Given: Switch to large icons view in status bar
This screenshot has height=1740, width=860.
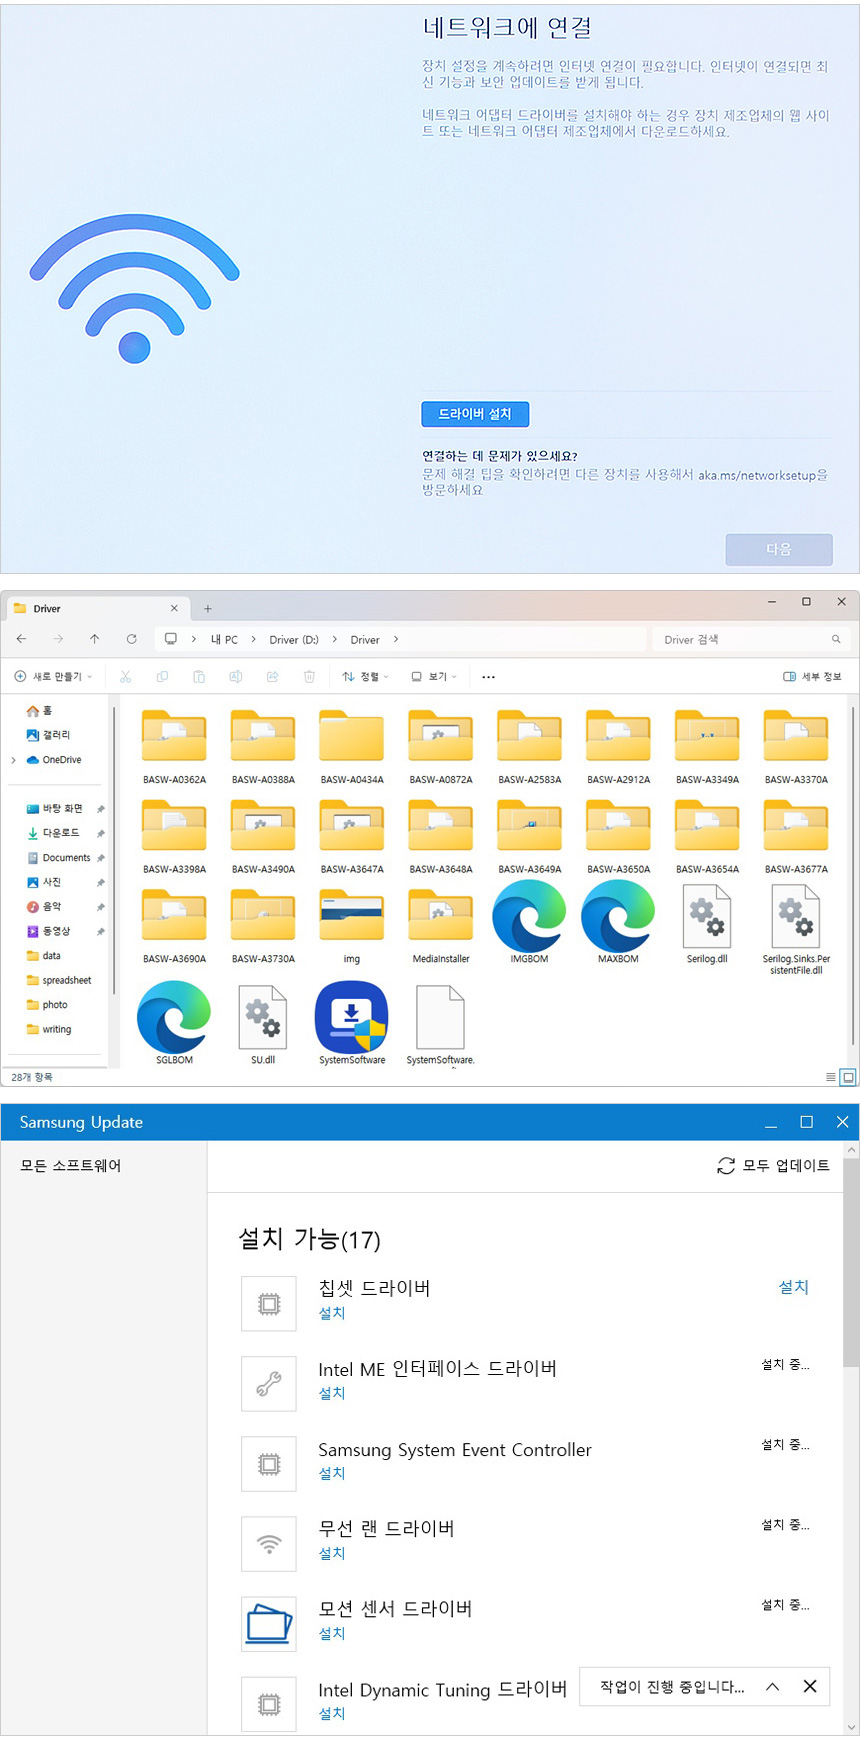Looking at the screenshot, I should (x=848, y=1077).
